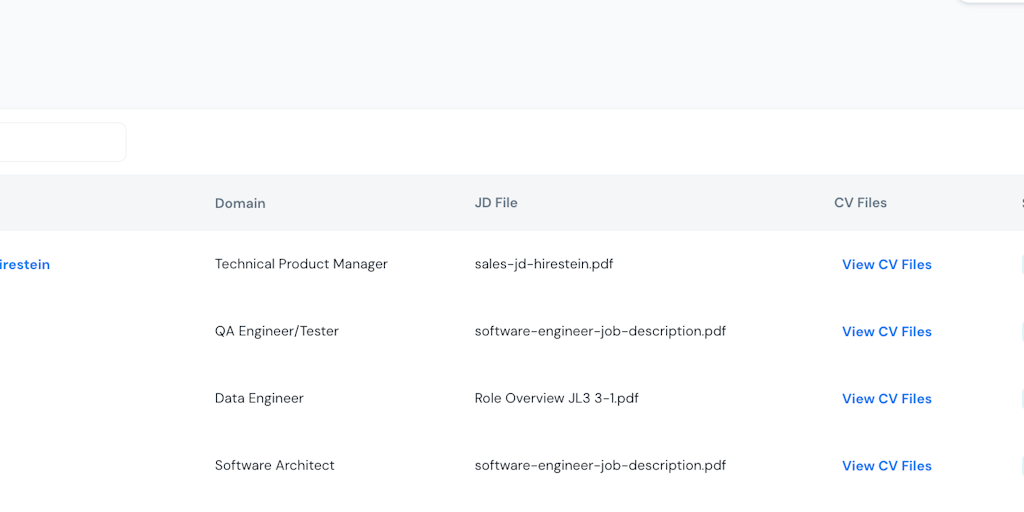Image resolution: width=1024 pixels, height=512 pixels.
Task: Select the Data Engineer domain cell
Action: click(259, 399)
